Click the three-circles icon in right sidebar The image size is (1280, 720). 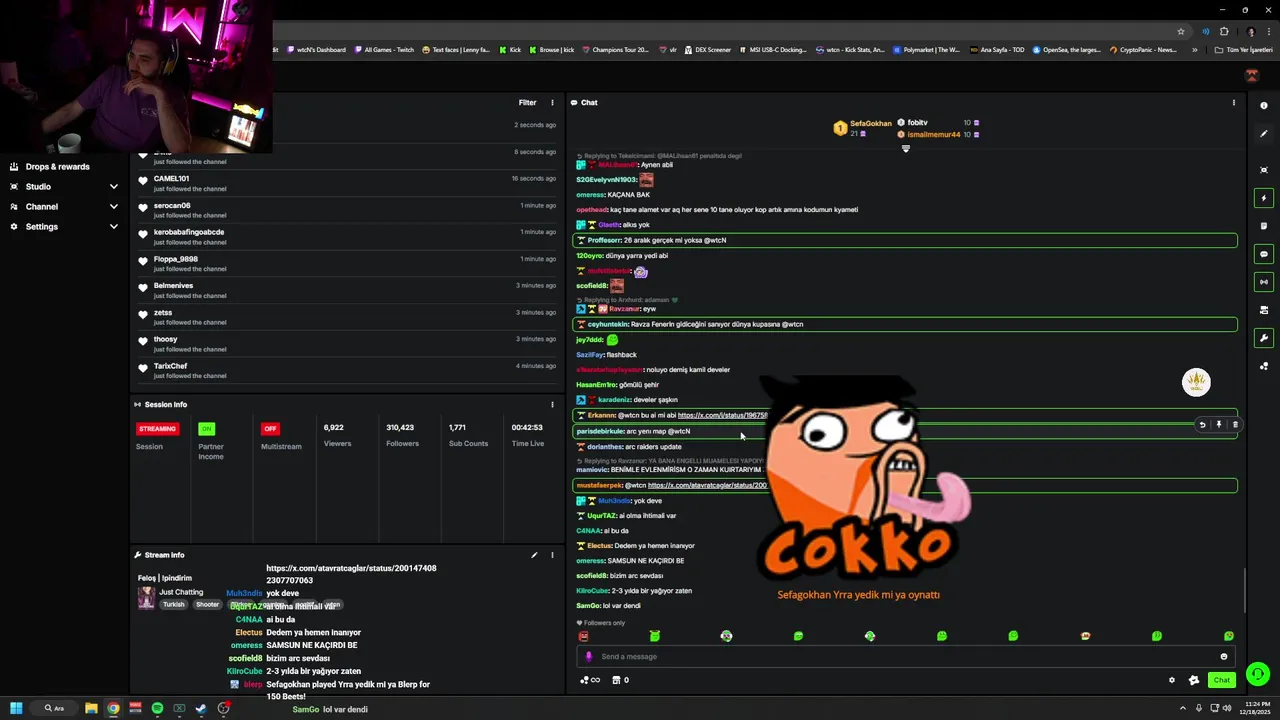(x=1264, y=366)
